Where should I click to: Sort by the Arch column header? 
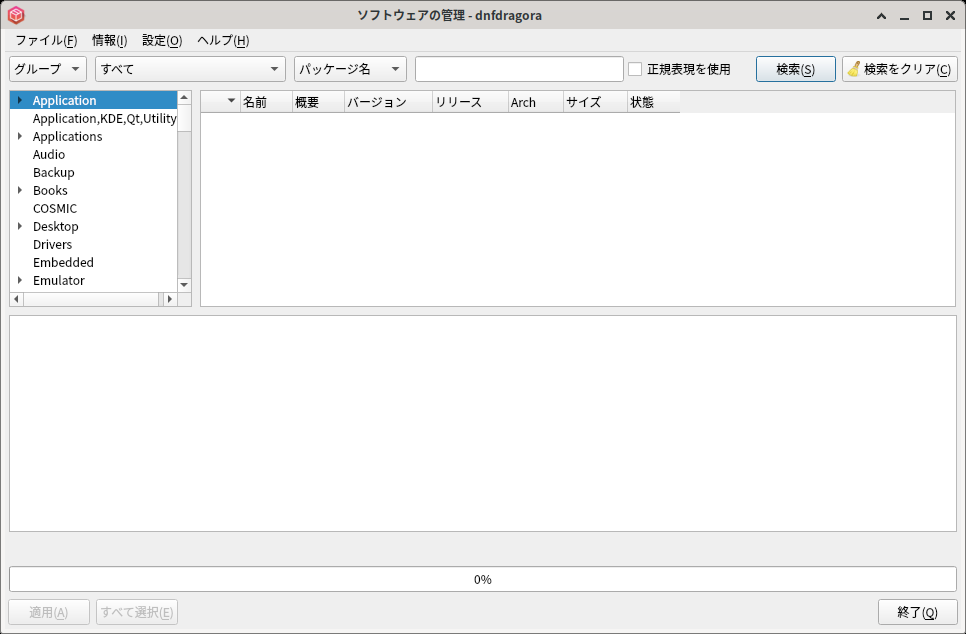536,102
